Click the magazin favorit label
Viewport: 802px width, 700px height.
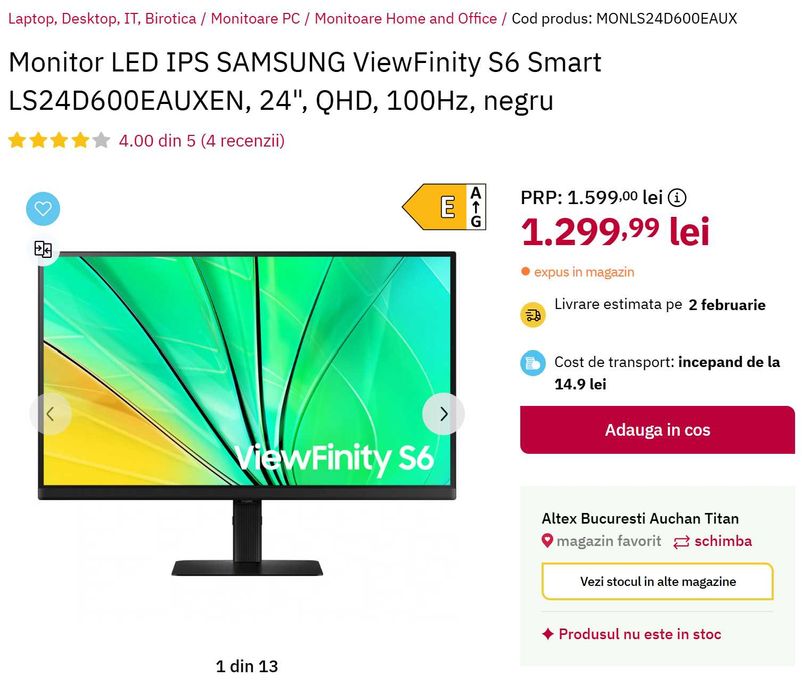[x=609, y=541]
